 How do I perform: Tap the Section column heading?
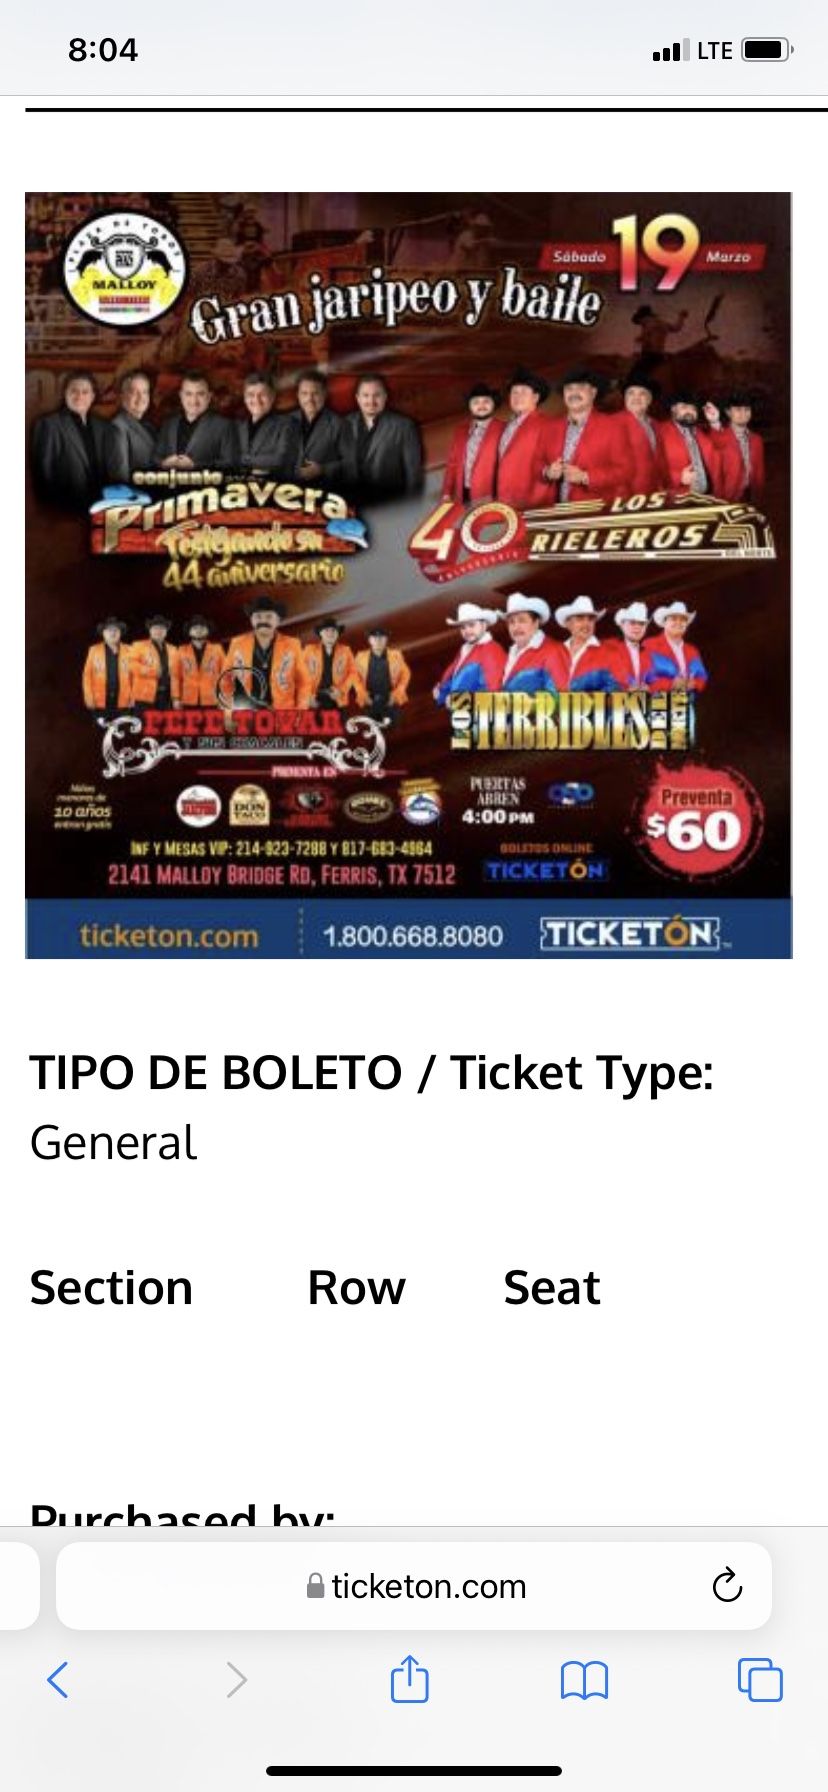[111, 1287]
